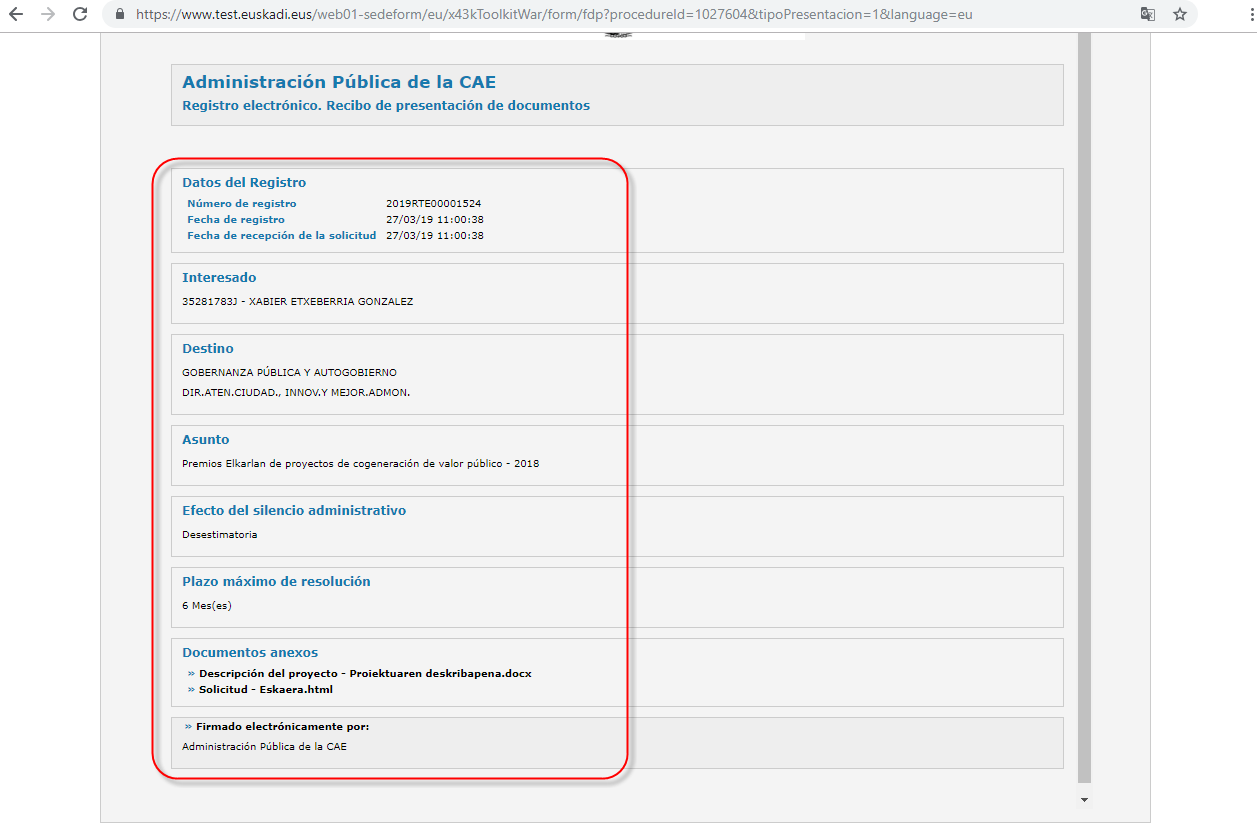The height and width of the screenshot is (829, 1257).
Task: Click the registration number 2019RTE00001524
Action: [x=433, y=204]
